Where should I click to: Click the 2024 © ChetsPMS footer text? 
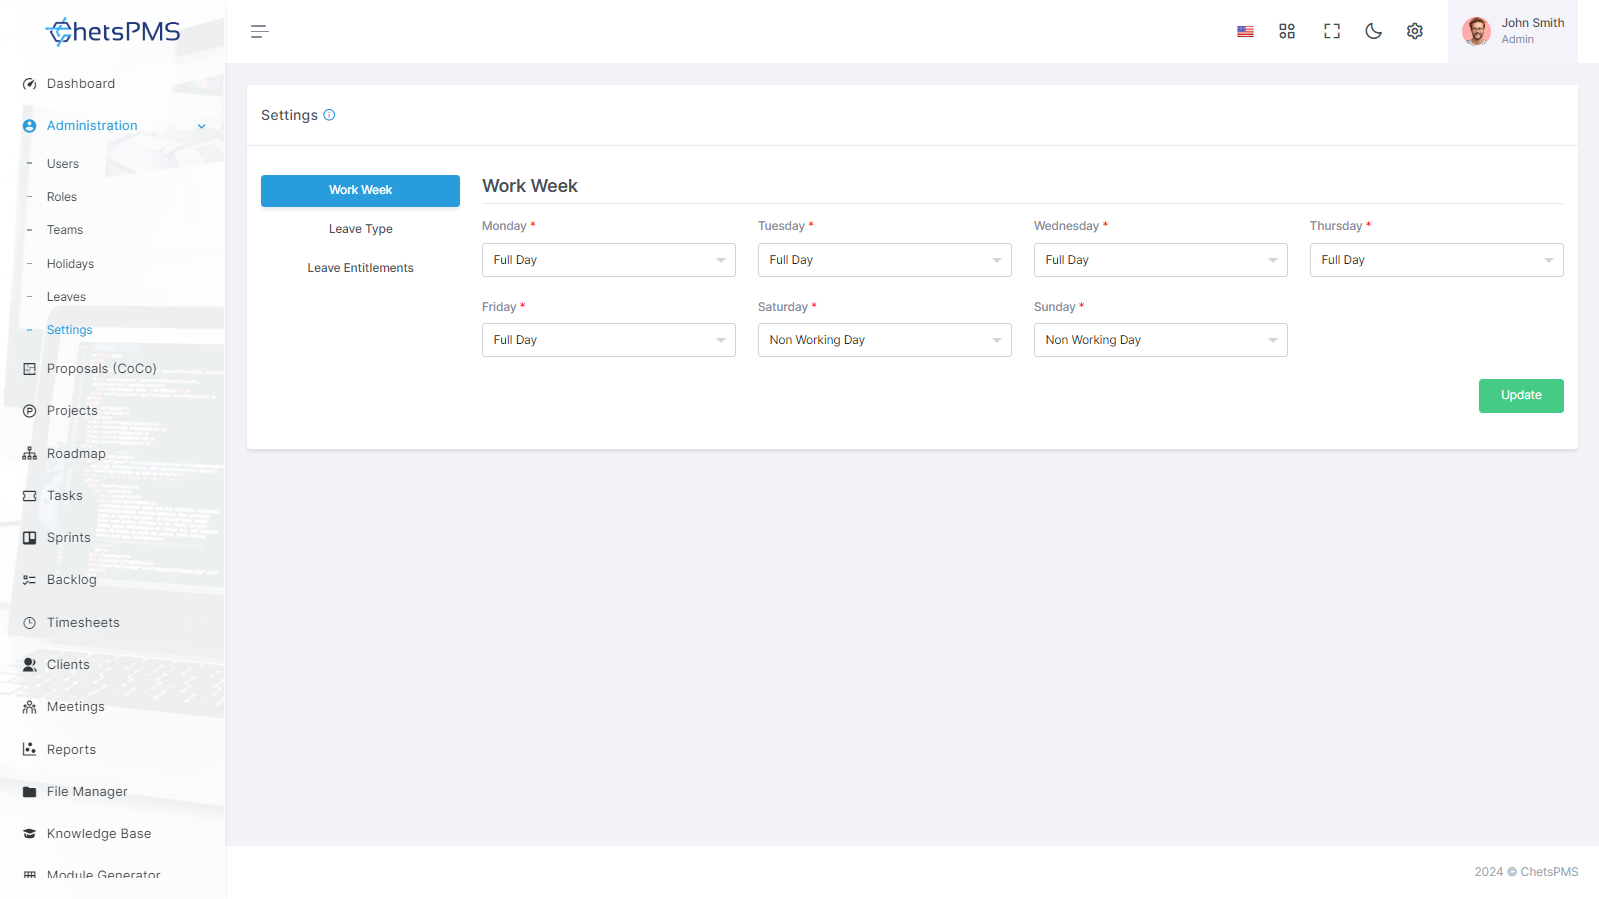1526,872
